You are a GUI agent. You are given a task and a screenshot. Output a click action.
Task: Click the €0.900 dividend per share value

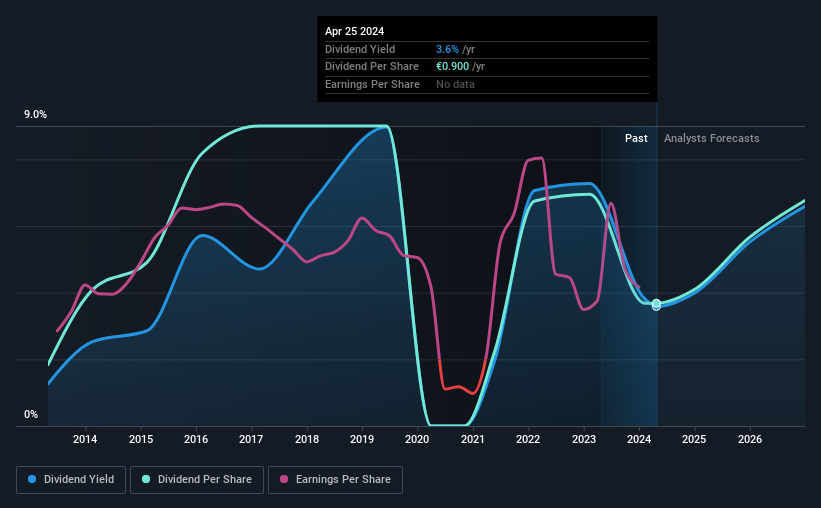pos(452,67)
